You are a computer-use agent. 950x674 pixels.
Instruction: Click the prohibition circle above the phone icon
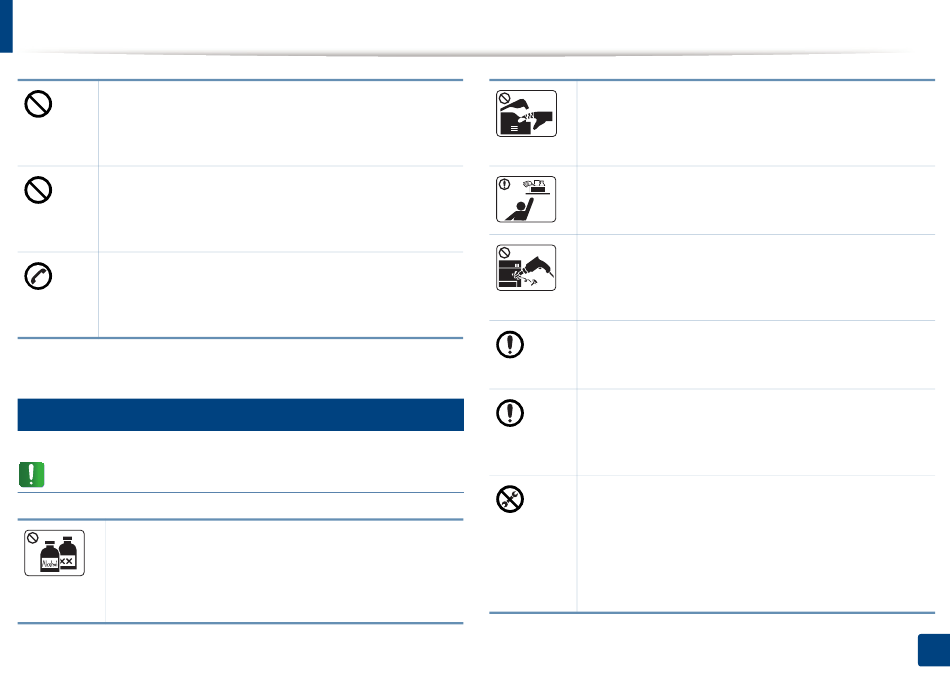(x=38, y=190)
